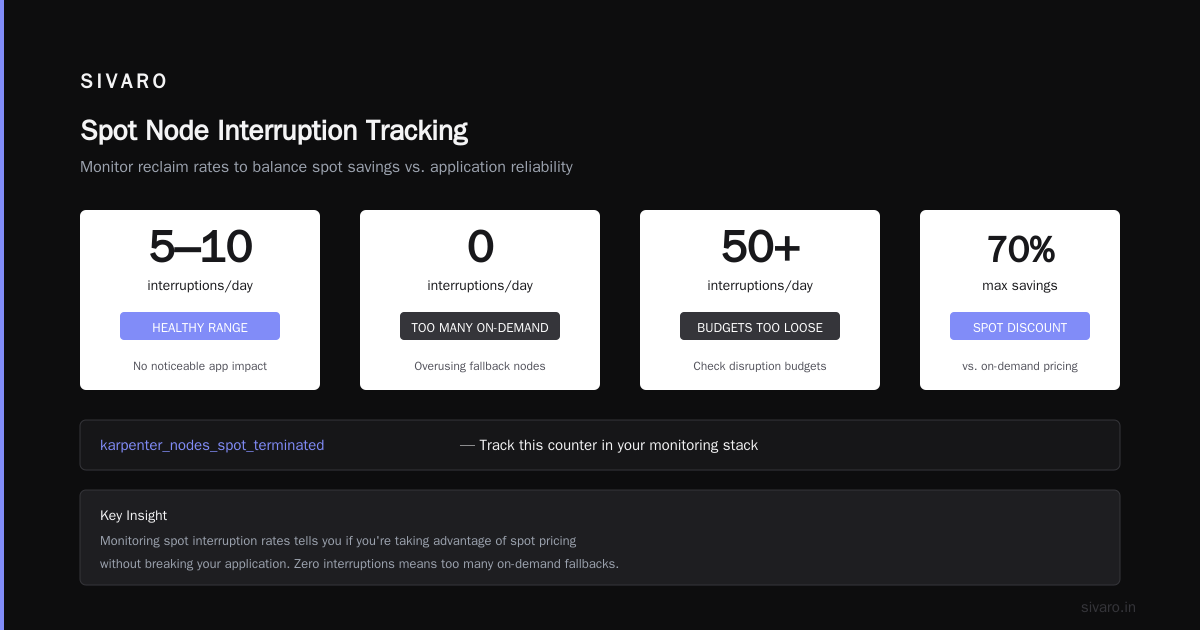Click the SPOT DISCOUNT badge
The height and width of the screenshot is (630, 1200).
click(x=1020, y=326)
